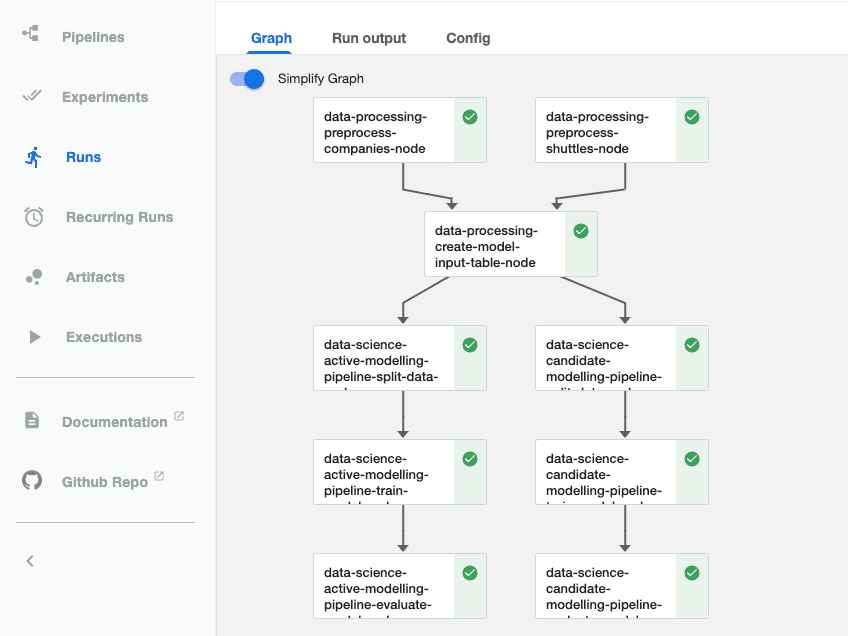
Task: Click success checkmark on active-modelling train node
Action: (470, 459)
